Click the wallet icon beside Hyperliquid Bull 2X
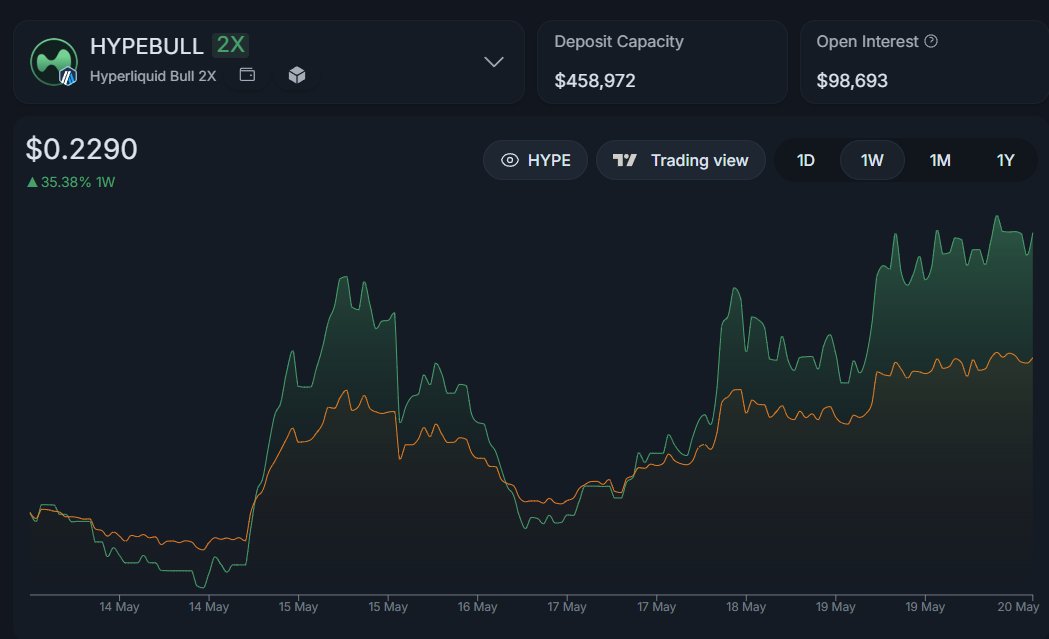The image size is (1049, 639). (x=247, y=75)
